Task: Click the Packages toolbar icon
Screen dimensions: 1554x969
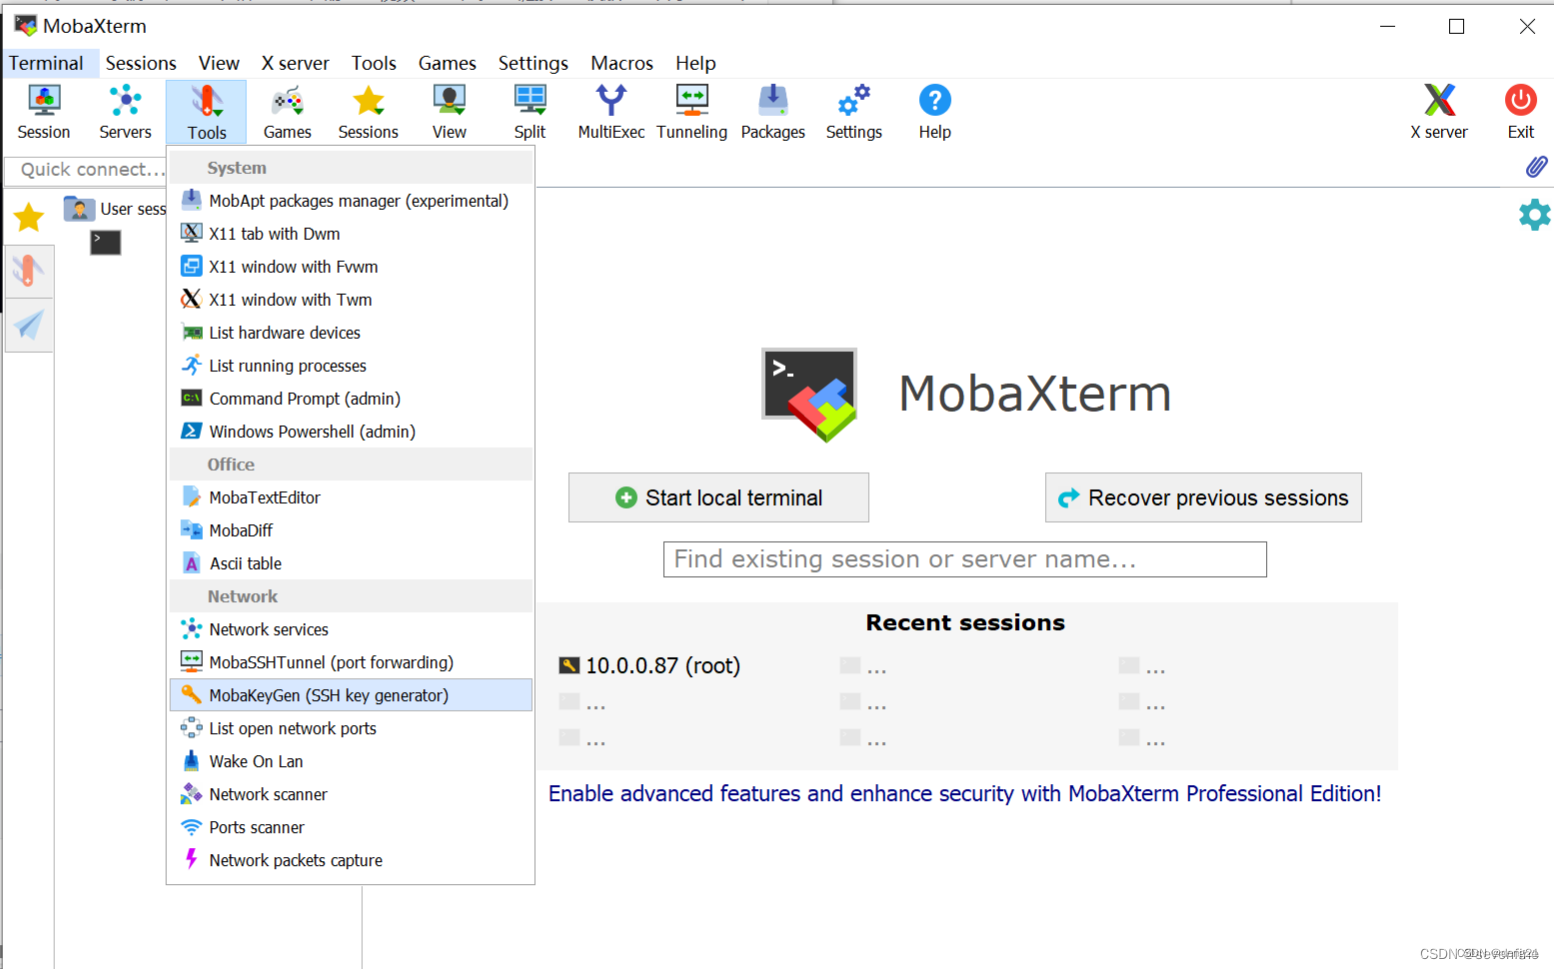Action: tap(773, 112)
